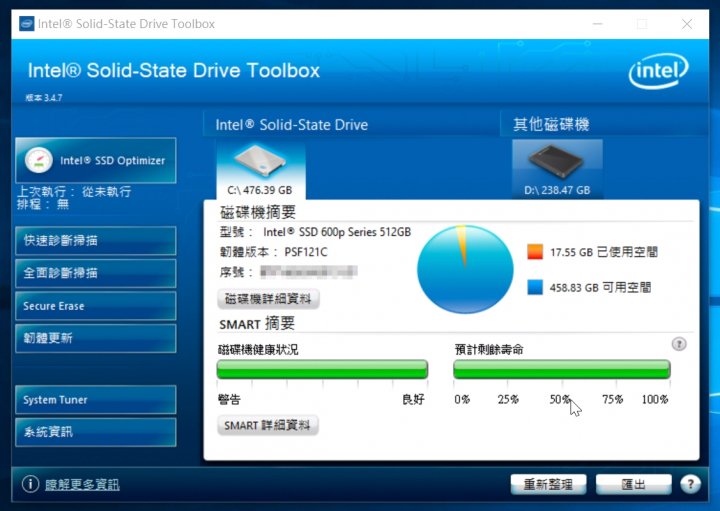
Task: Click the blurred serial number value
Action: tap(309, 272)
